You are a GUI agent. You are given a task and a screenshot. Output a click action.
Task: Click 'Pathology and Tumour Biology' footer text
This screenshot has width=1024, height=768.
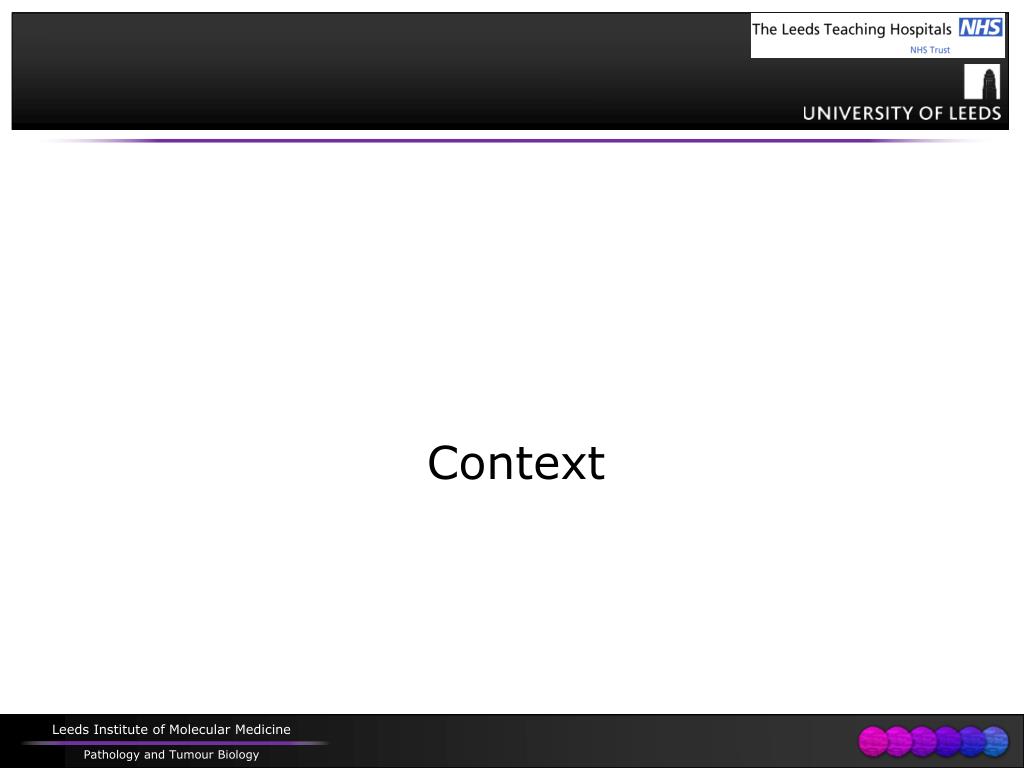coord(171,755)
